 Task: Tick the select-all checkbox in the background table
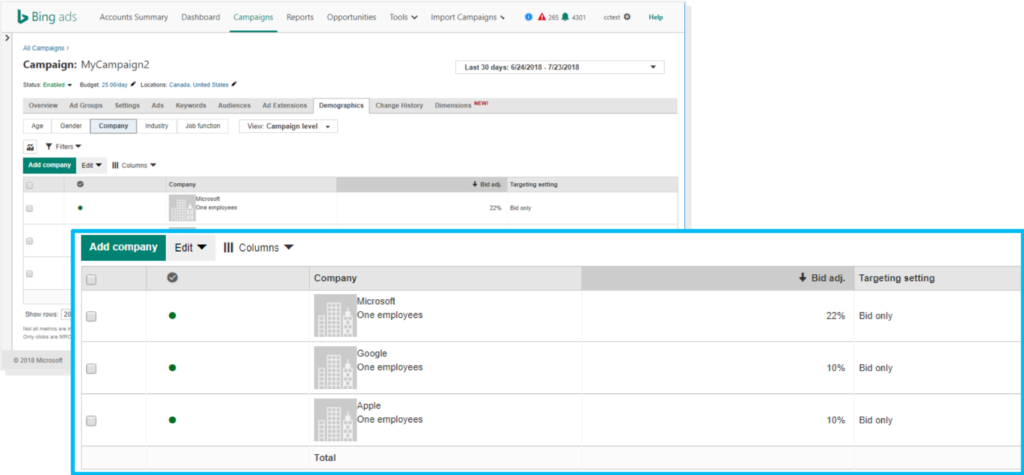(x=29, y=186)
